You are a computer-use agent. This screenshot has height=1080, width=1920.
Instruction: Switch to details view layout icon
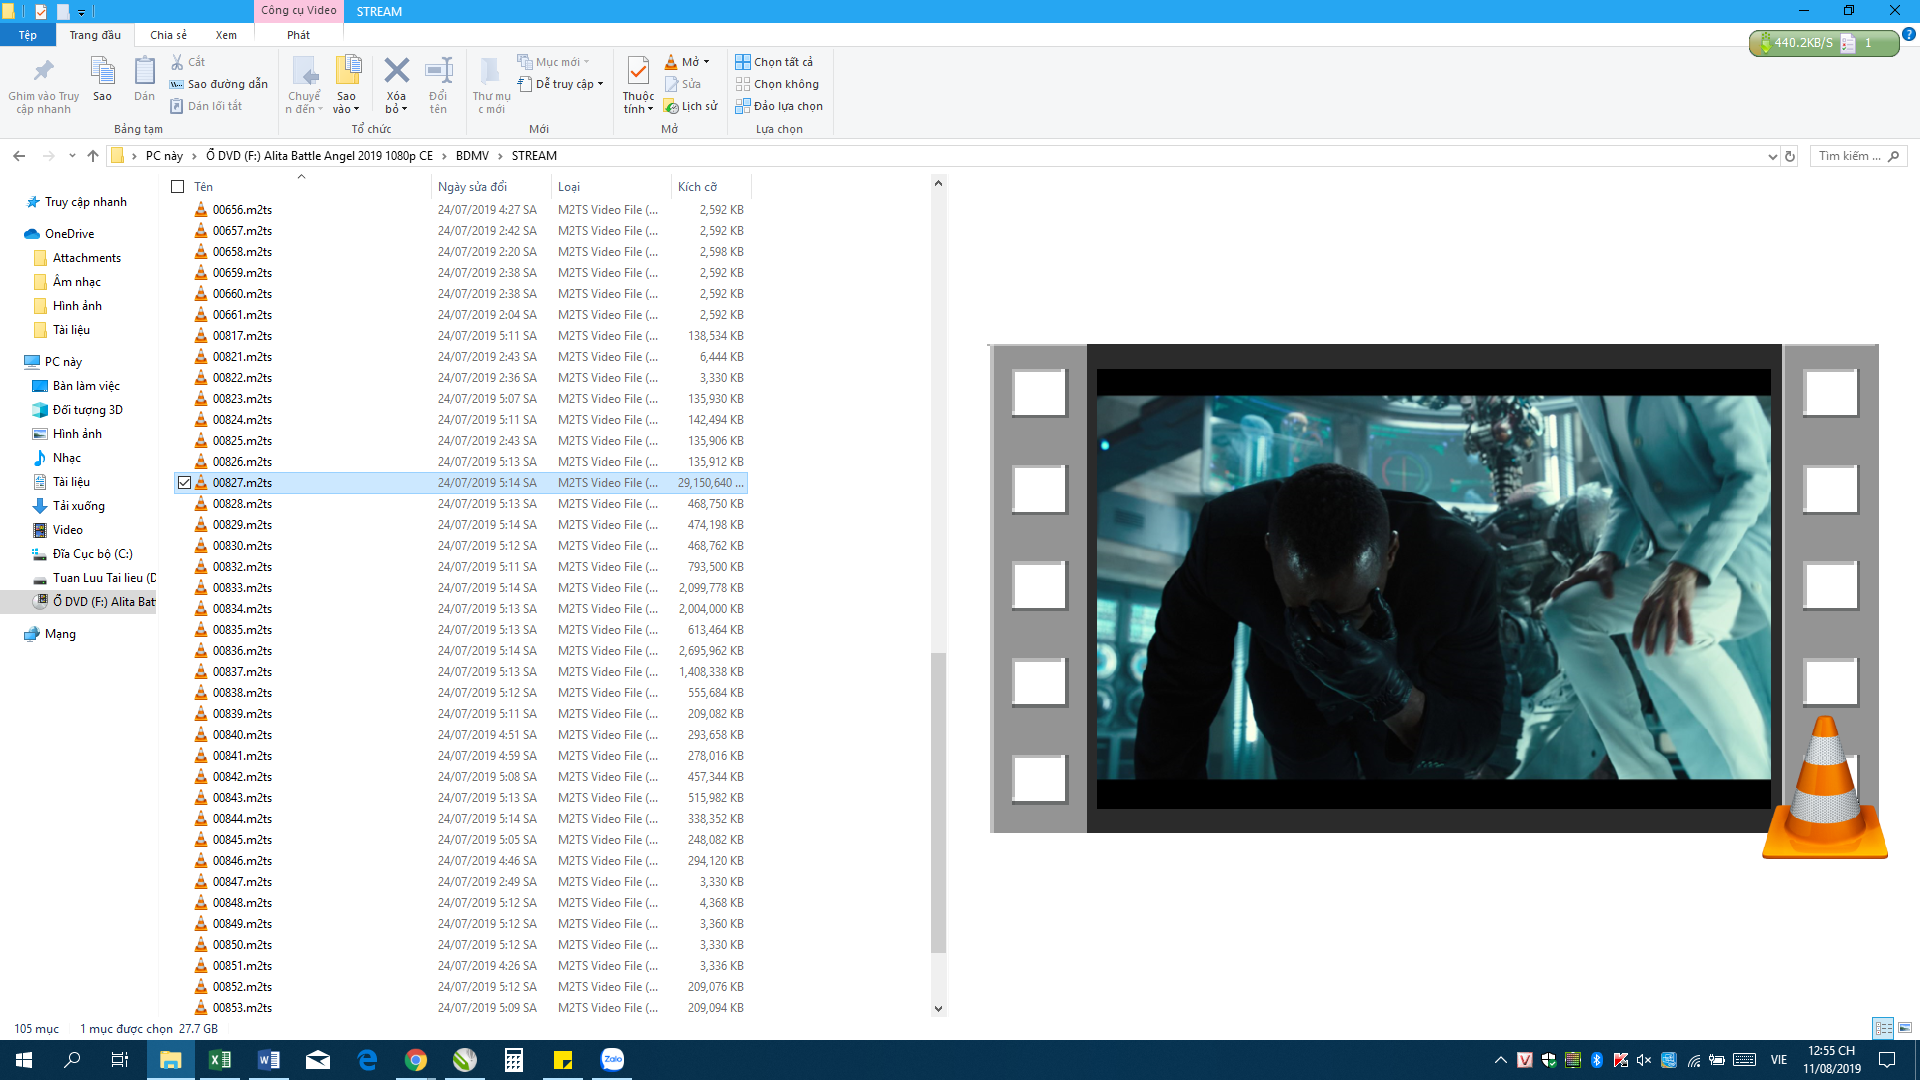1883,1028
